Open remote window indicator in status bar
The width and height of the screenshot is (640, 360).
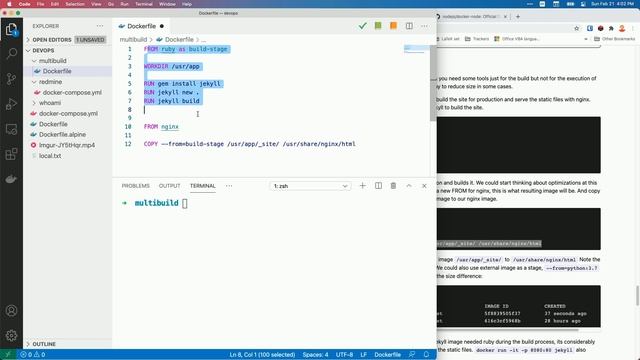(7, 355)
